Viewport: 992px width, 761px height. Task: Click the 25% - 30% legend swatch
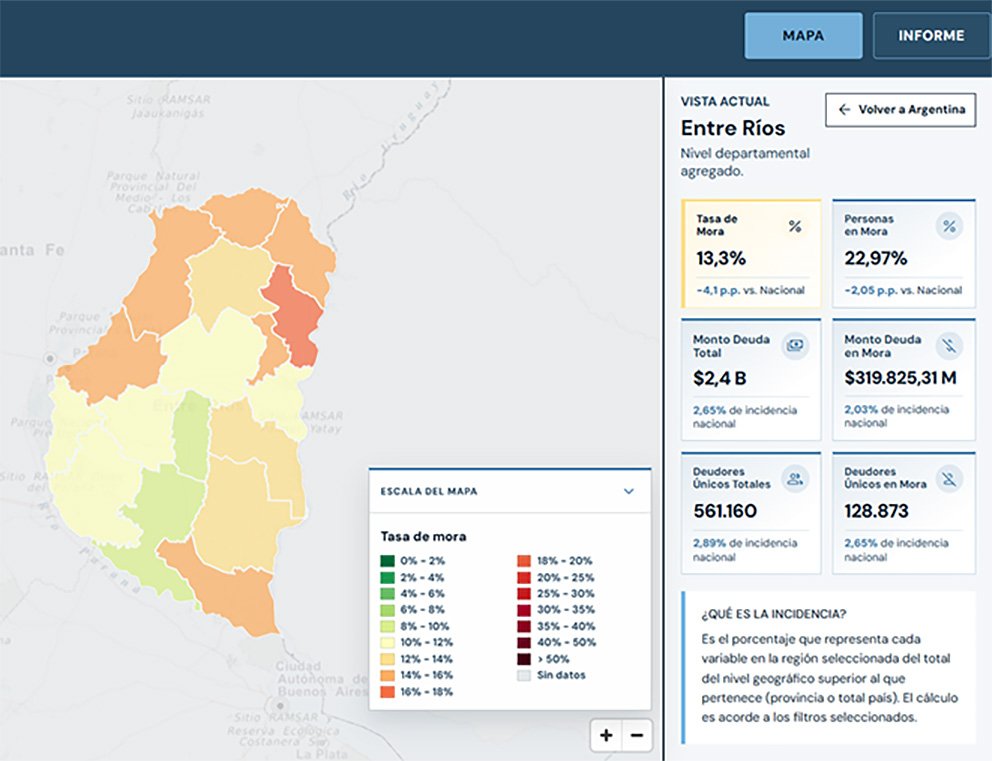click(x=524, y=594)
